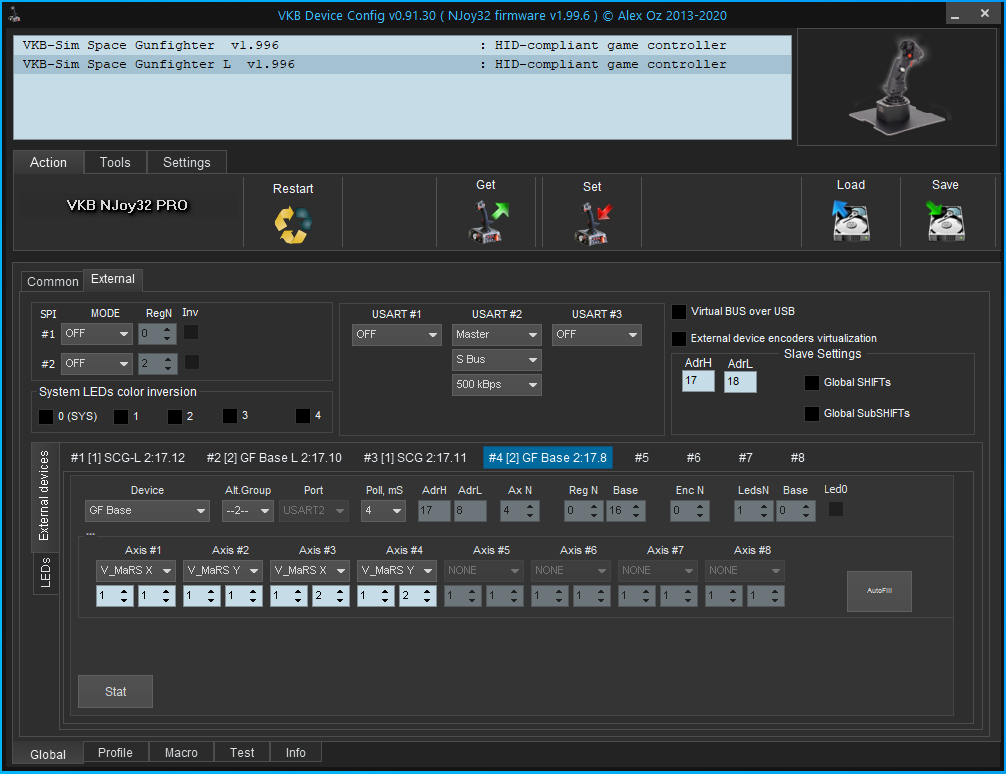This screenshot has width=1006, height=774.
Task: Open the Axis #1 V_MaRS X dropdown
Action: pyautogui.click(x=136, y=571)
